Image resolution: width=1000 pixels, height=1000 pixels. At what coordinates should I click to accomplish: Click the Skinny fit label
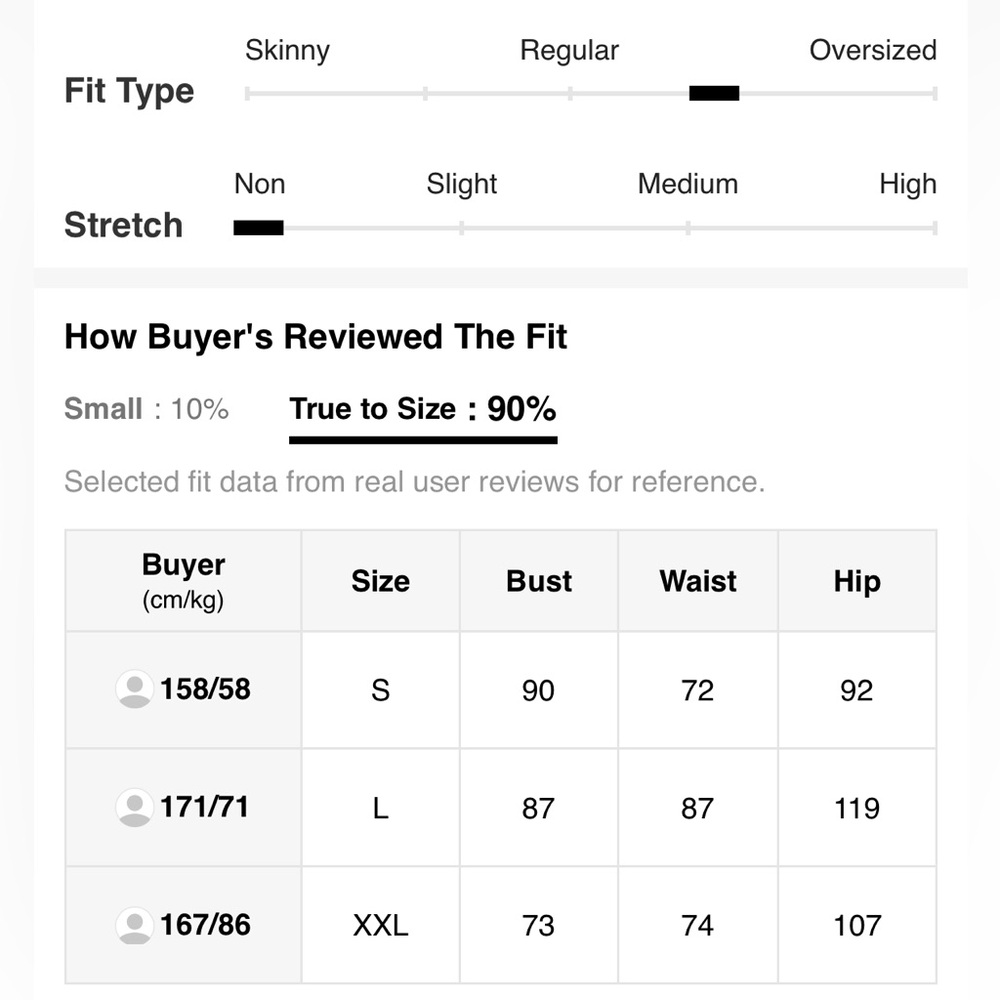pos(288,50)
